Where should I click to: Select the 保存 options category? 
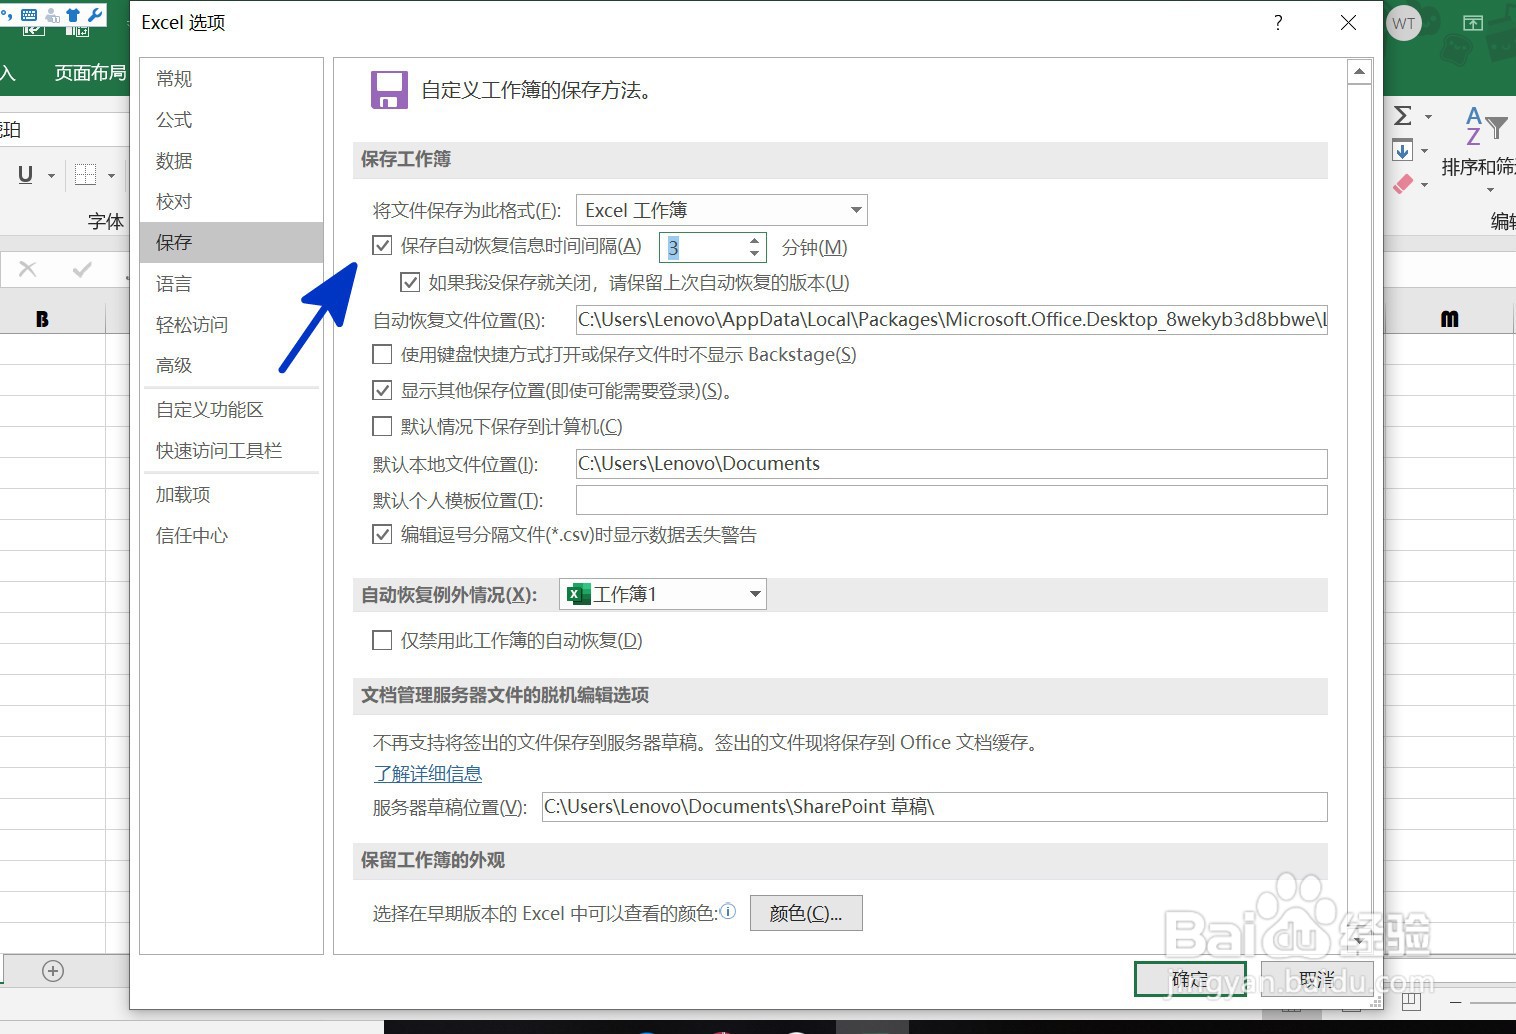pyautogui.click(x=231, y=242)
